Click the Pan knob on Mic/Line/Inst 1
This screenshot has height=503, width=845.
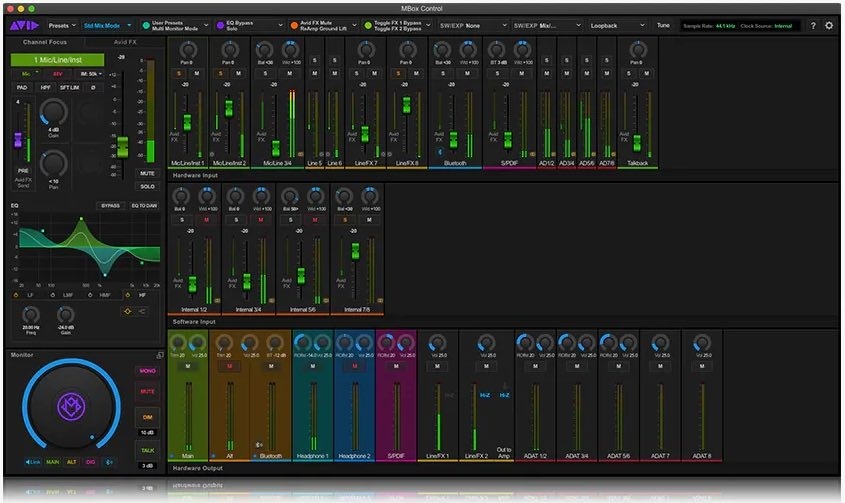(x=188, y=50)
